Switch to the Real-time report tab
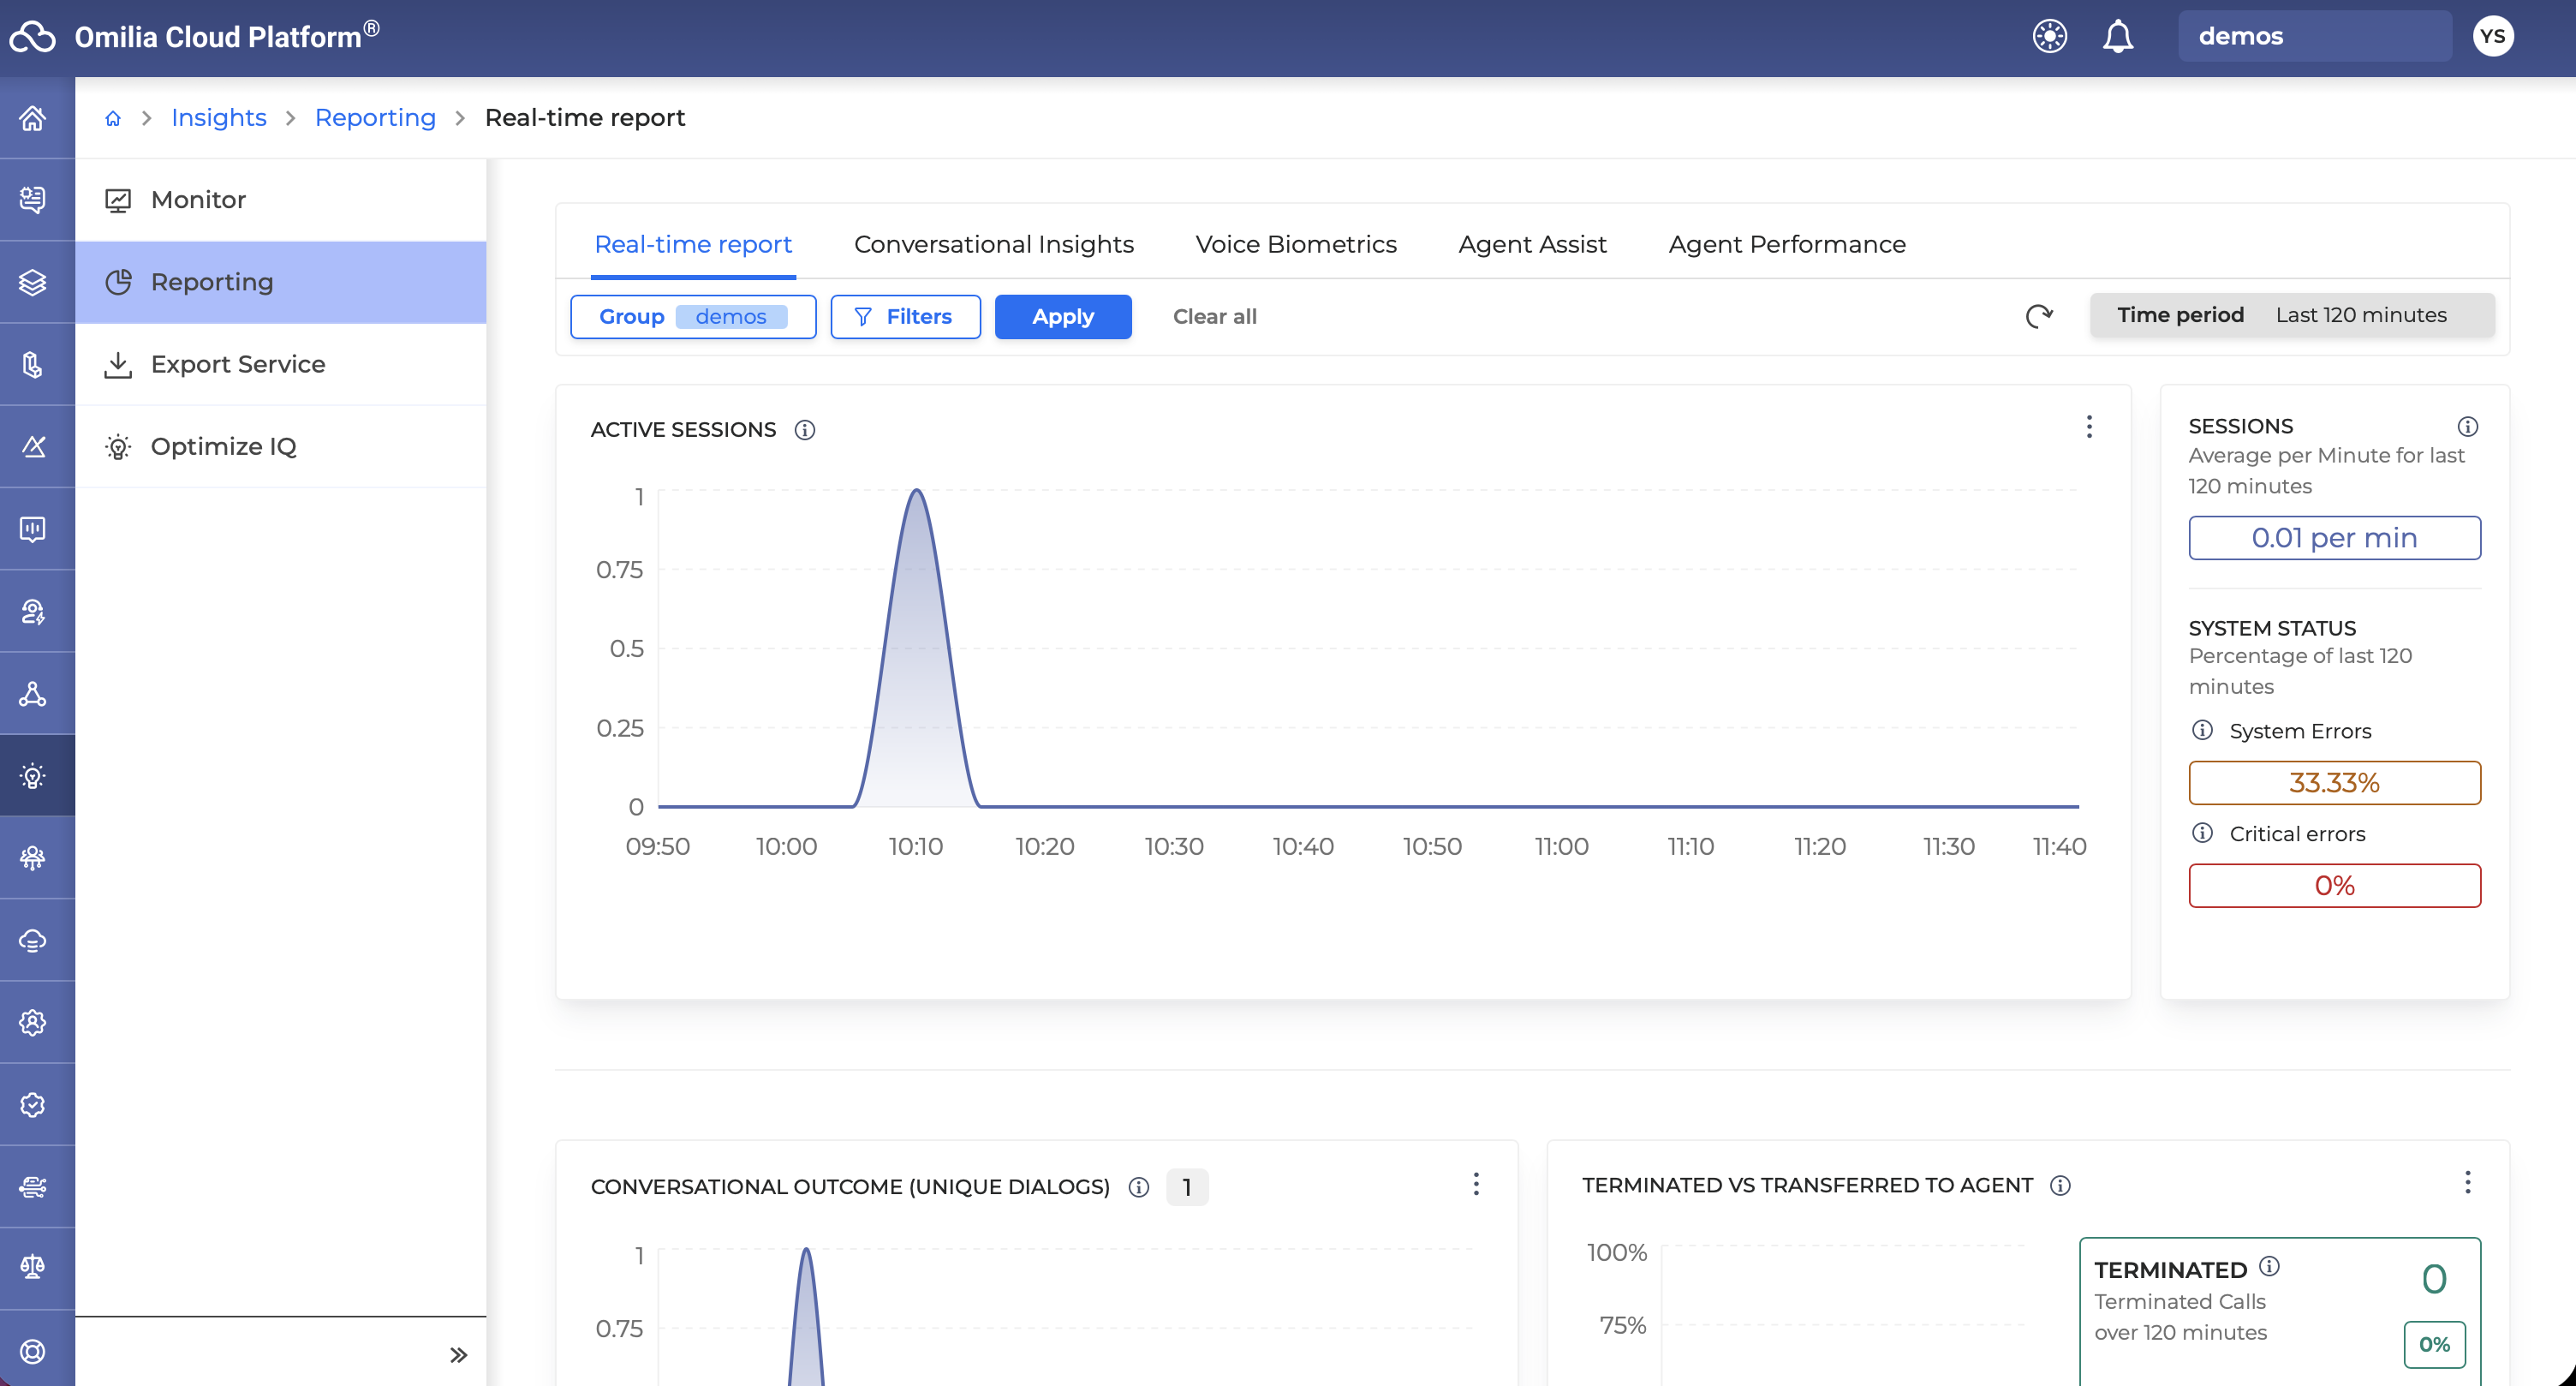 click(693, 244)
